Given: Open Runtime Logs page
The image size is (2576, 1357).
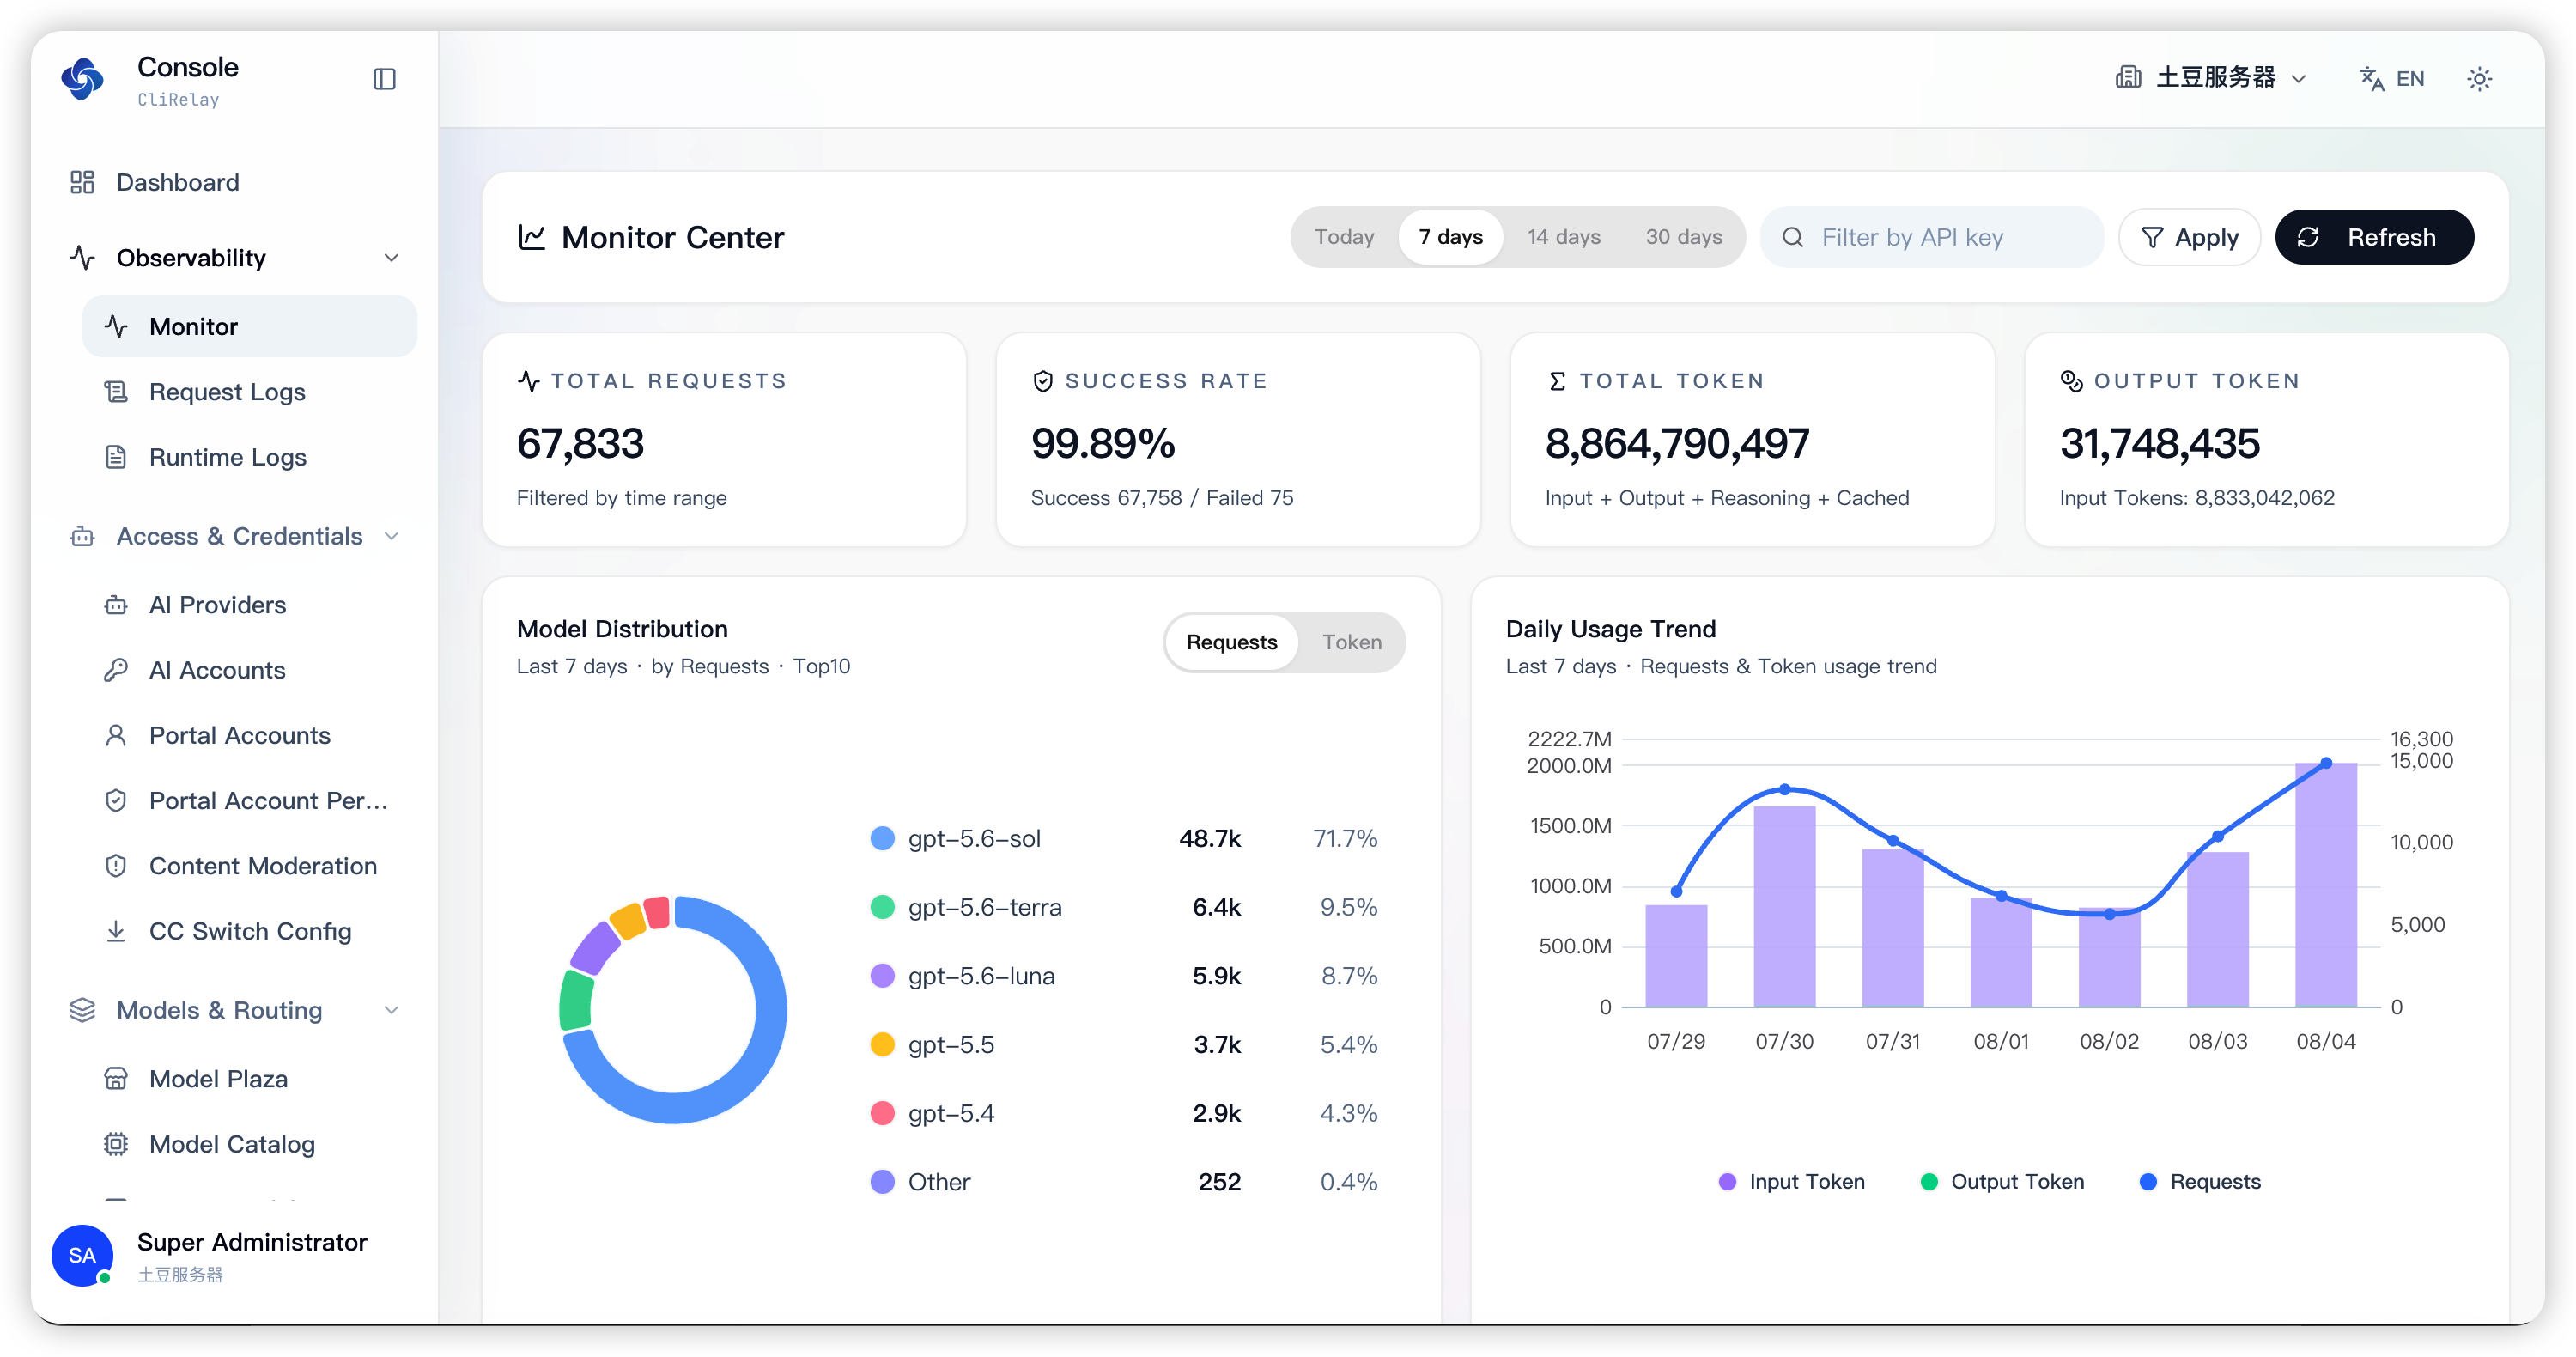Looking at the screenshot, I should [249, 457].
